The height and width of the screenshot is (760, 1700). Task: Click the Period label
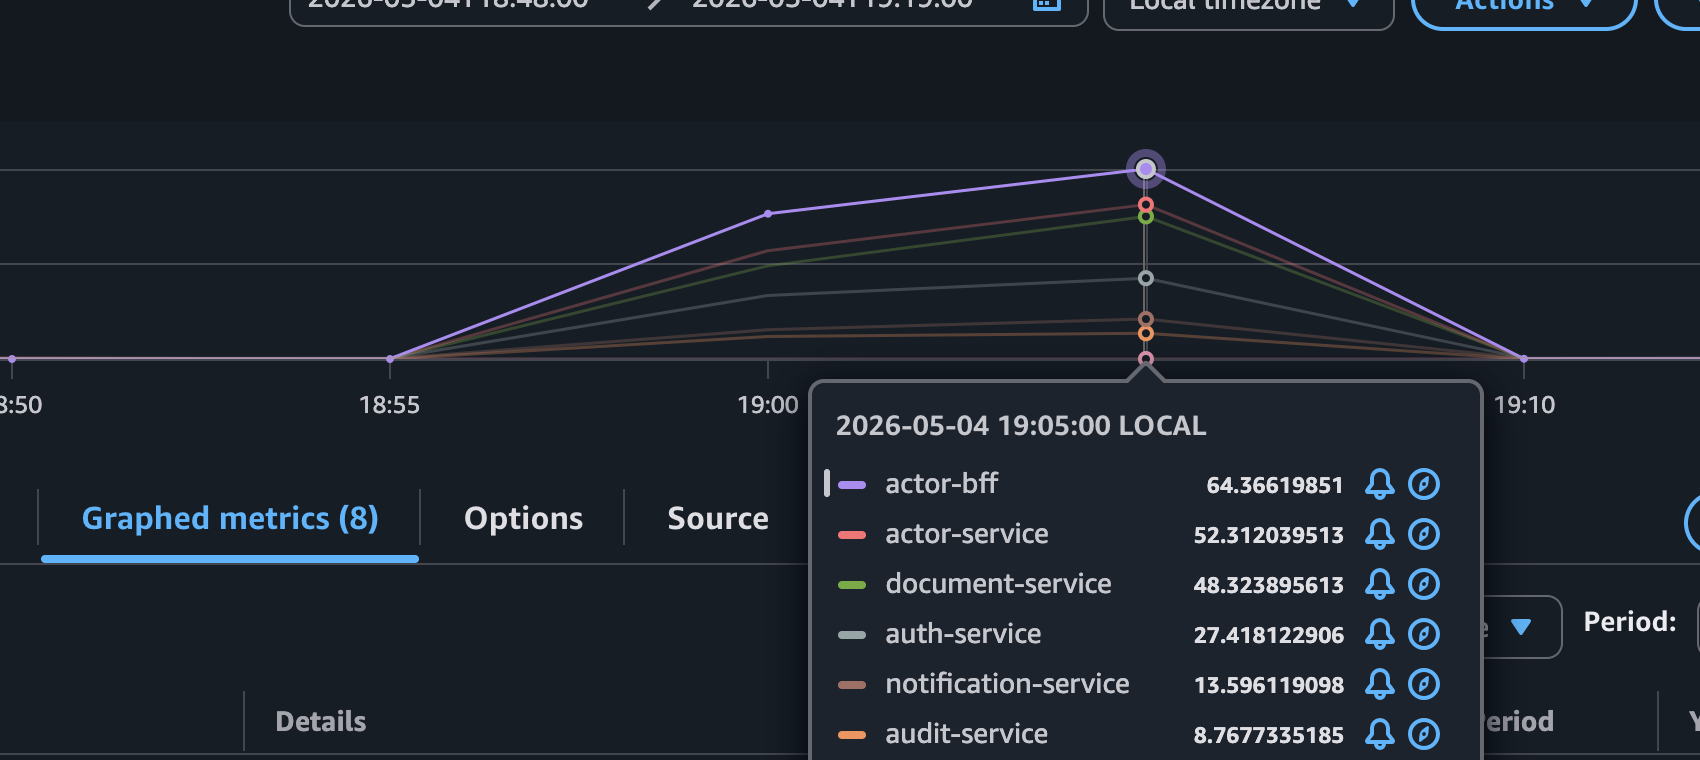point(1630,622)
